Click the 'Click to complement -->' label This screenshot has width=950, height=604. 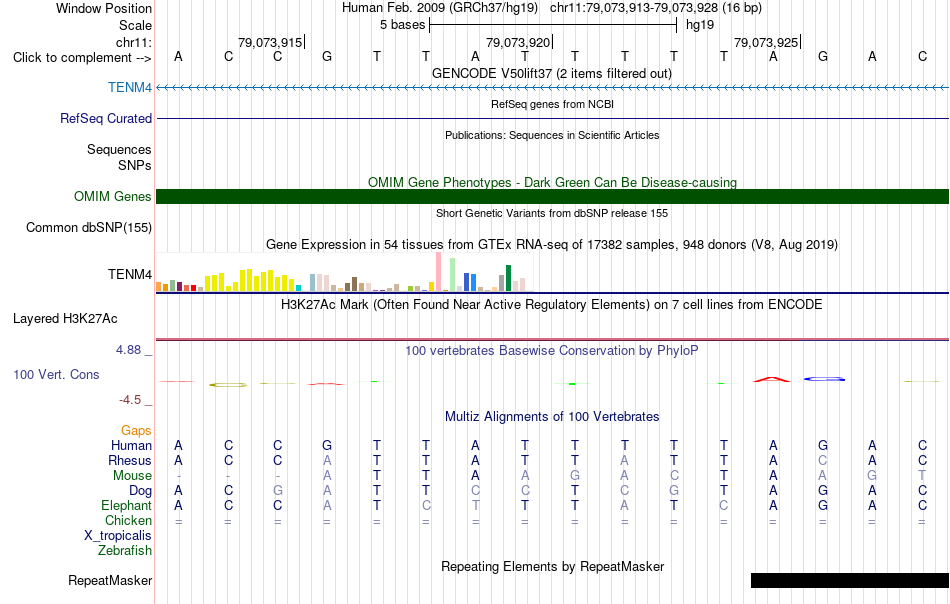82,58
